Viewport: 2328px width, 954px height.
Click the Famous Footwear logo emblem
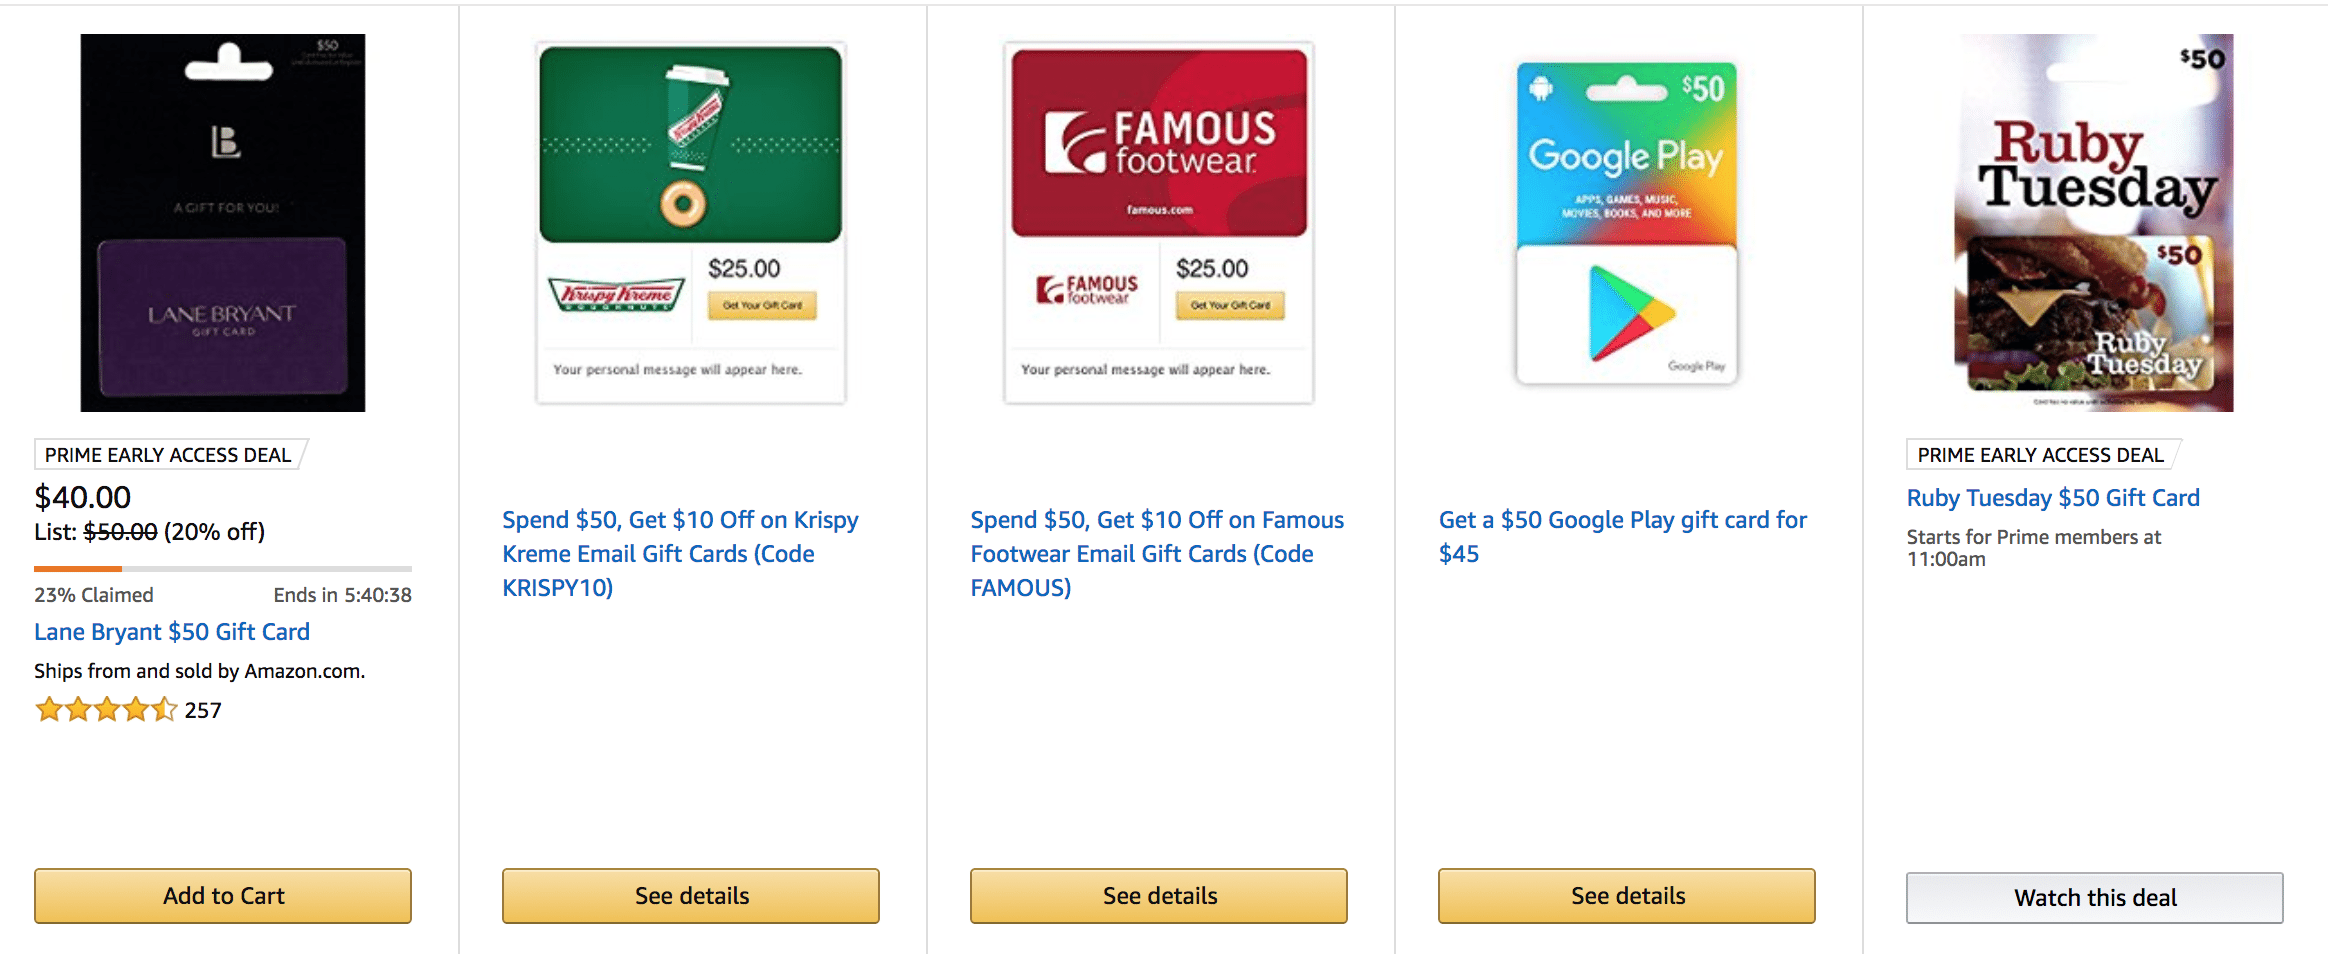[x=1075, y=140]
